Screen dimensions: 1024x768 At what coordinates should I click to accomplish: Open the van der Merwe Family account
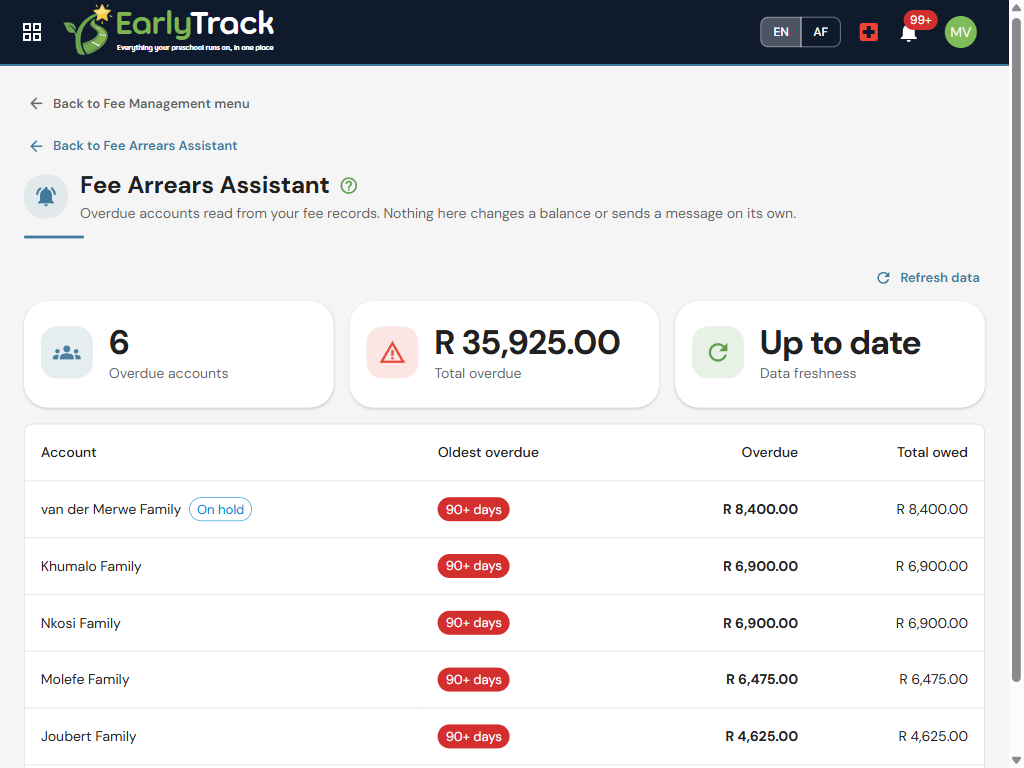(110, 509)
